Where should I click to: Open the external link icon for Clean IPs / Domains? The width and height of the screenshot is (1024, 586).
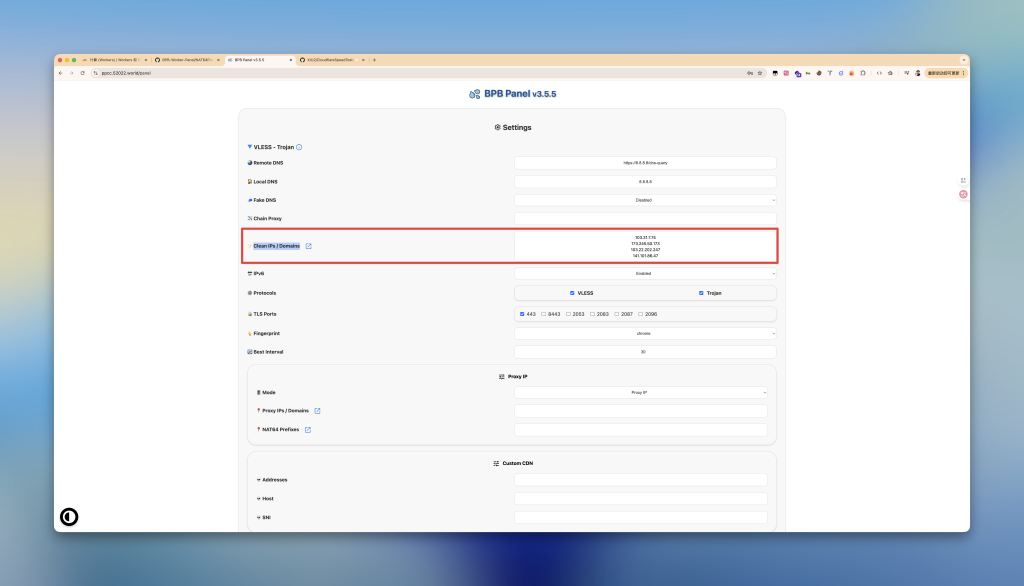pos(309,246)
